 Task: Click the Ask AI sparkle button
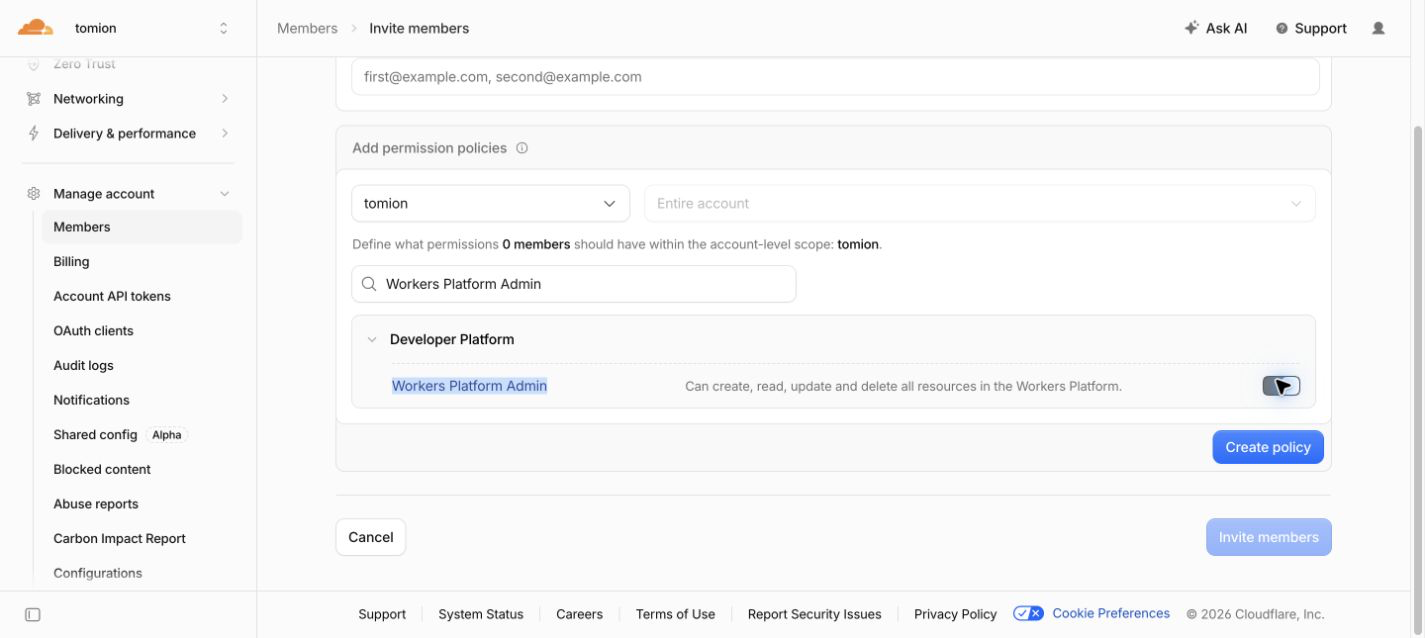(1215, 28)
